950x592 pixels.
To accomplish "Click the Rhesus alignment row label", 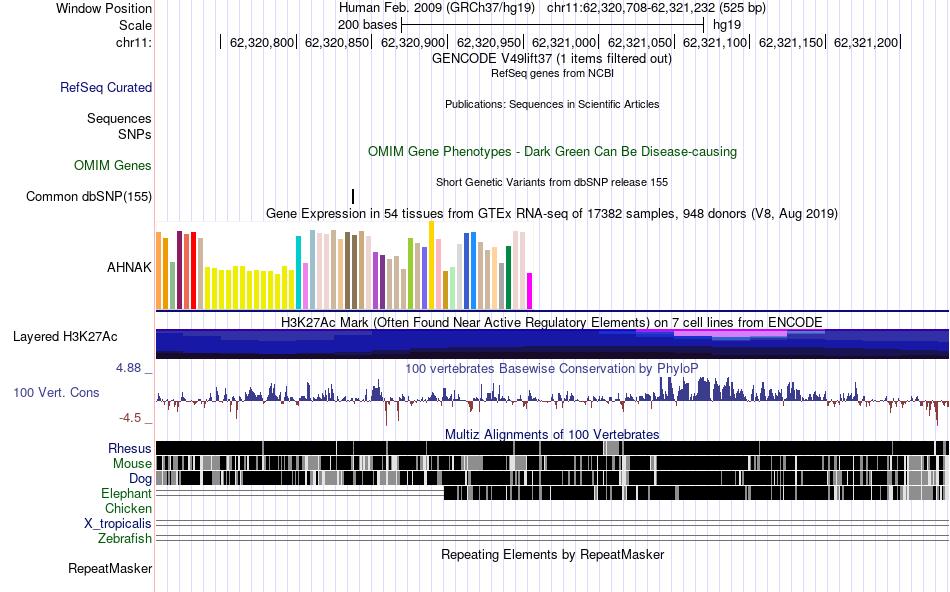I will tap(130, 448).
